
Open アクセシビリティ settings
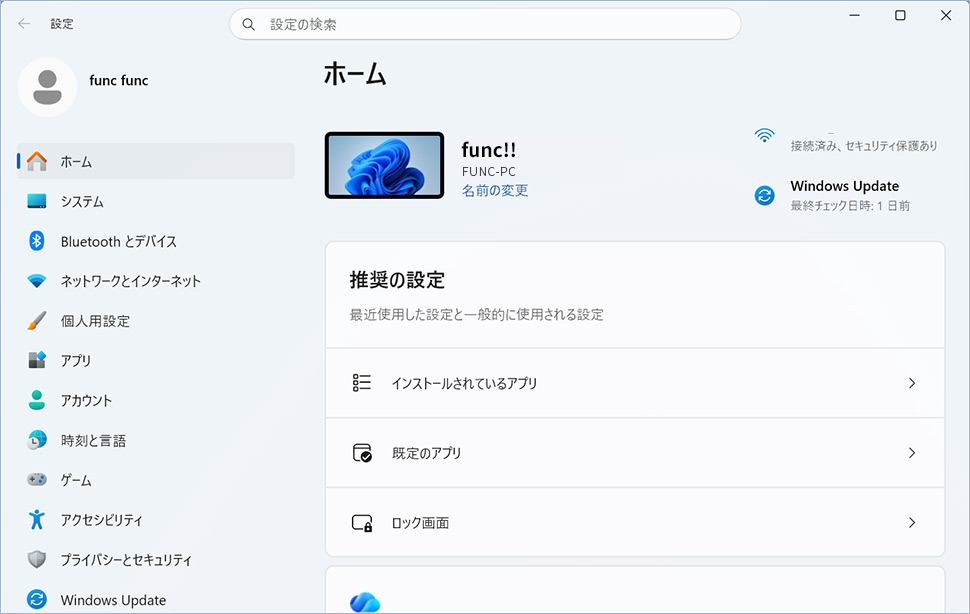156,520
